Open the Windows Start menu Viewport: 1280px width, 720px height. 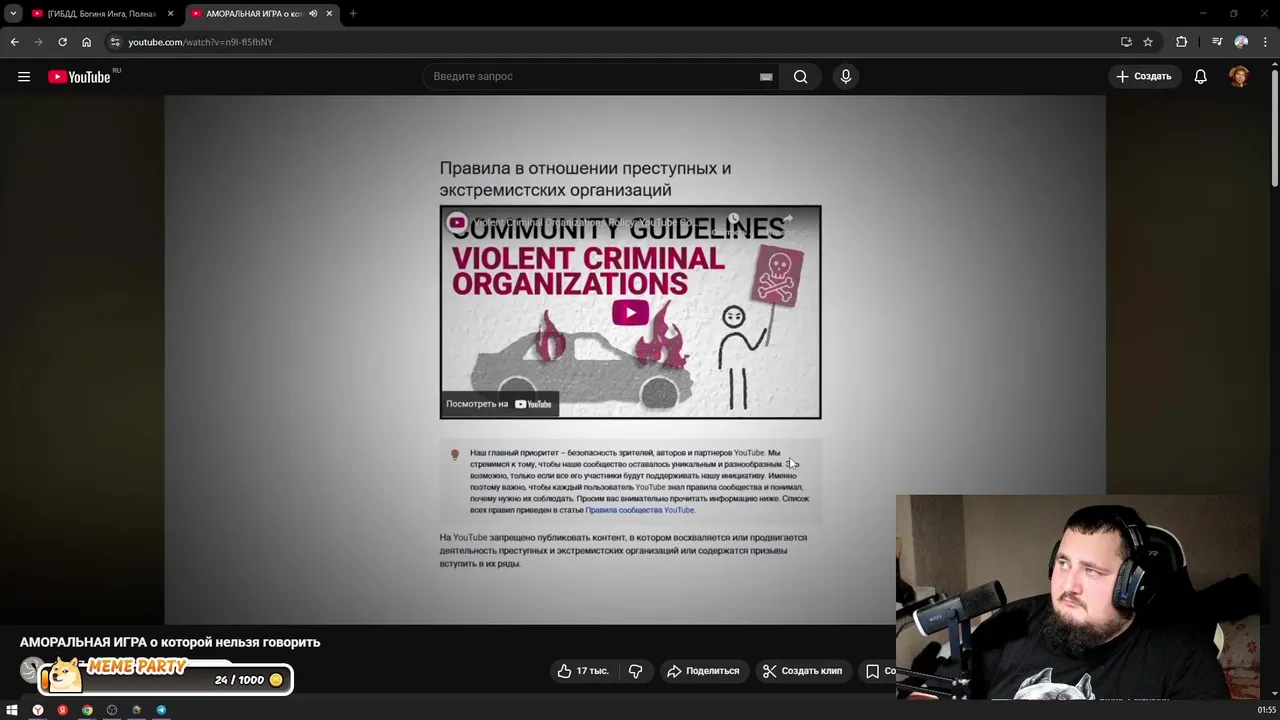point(12,710)
